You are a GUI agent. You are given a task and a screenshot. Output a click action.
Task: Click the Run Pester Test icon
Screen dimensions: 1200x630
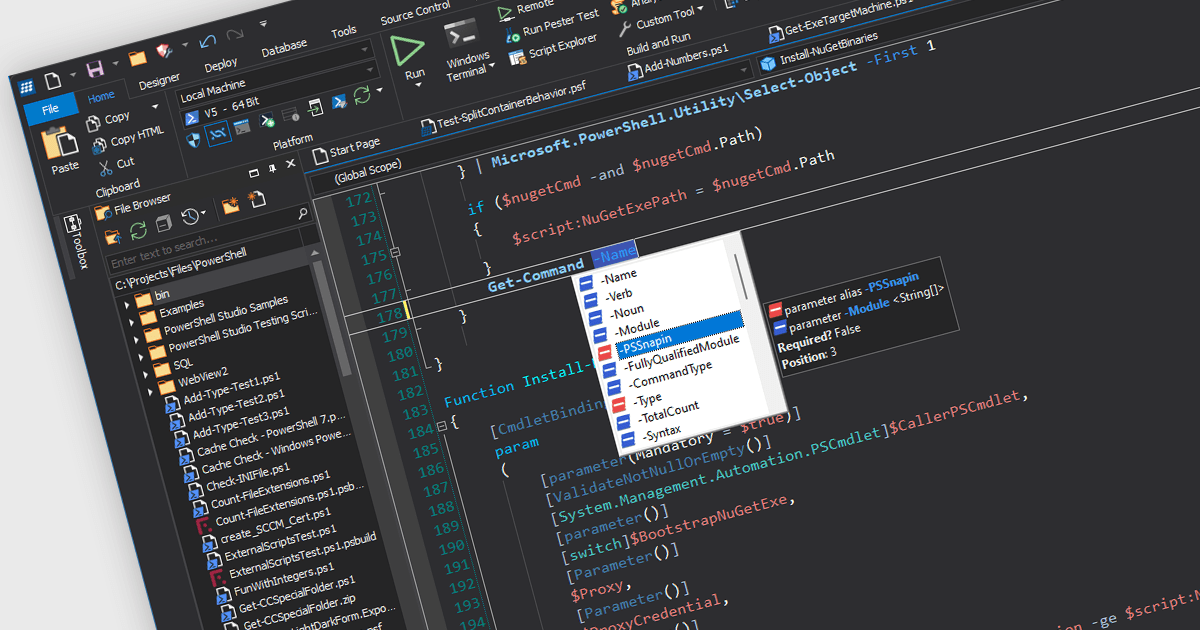[511, 34]
